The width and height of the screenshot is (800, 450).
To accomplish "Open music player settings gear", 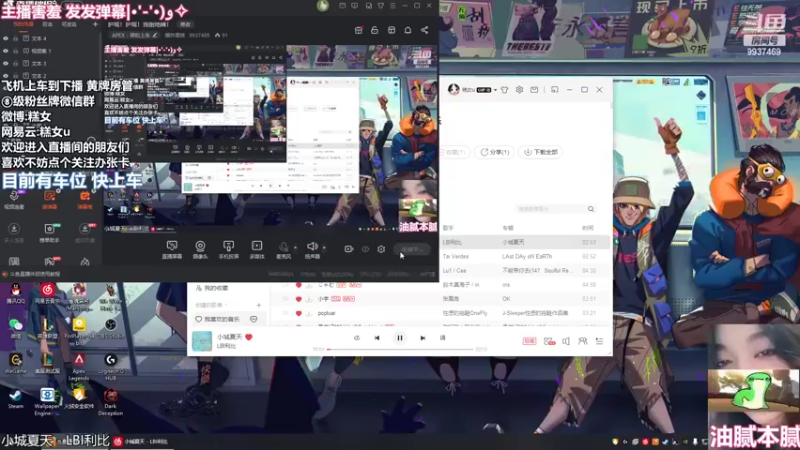I will tap(519, 90).
